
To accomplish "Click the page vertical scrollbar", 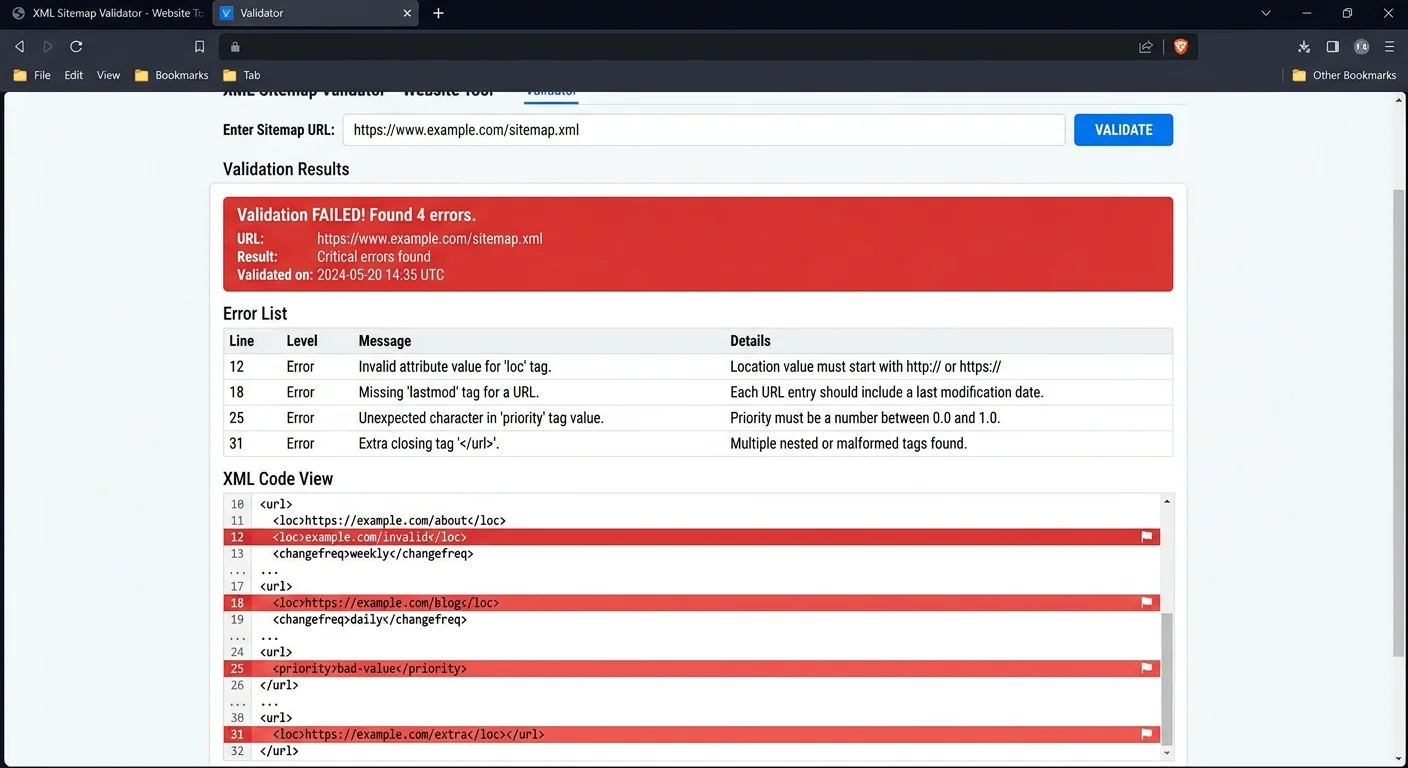I will pyautogui.click(x=1399, y=422).
